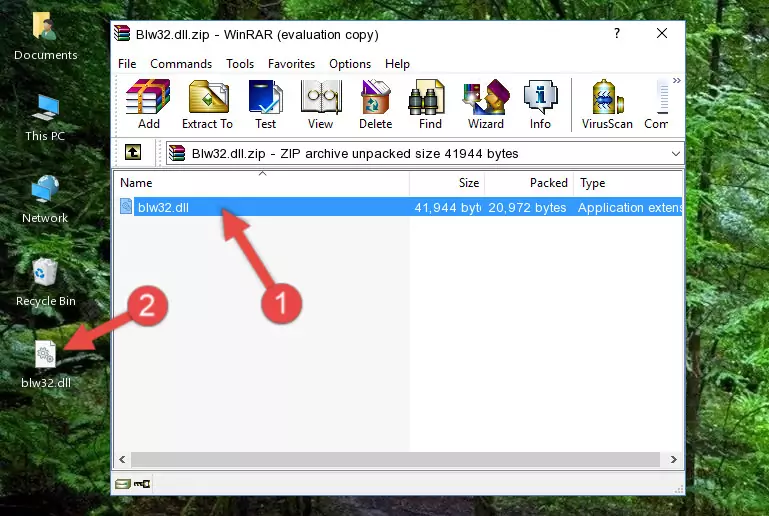
Task: Click the horizontal scrollbar thumb
Action: 395,460
